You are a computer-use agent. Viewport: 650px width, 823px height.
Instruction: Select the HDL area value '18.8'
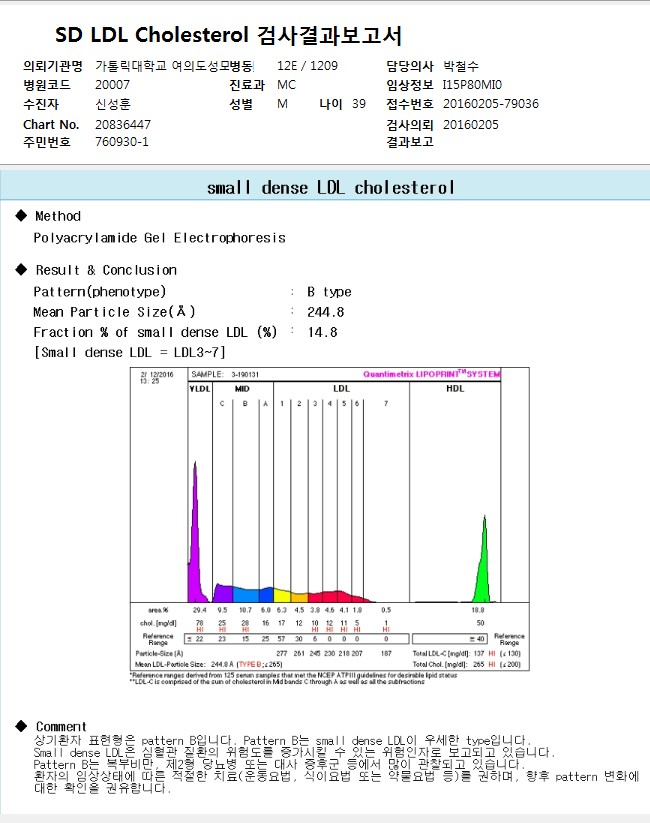478,610
